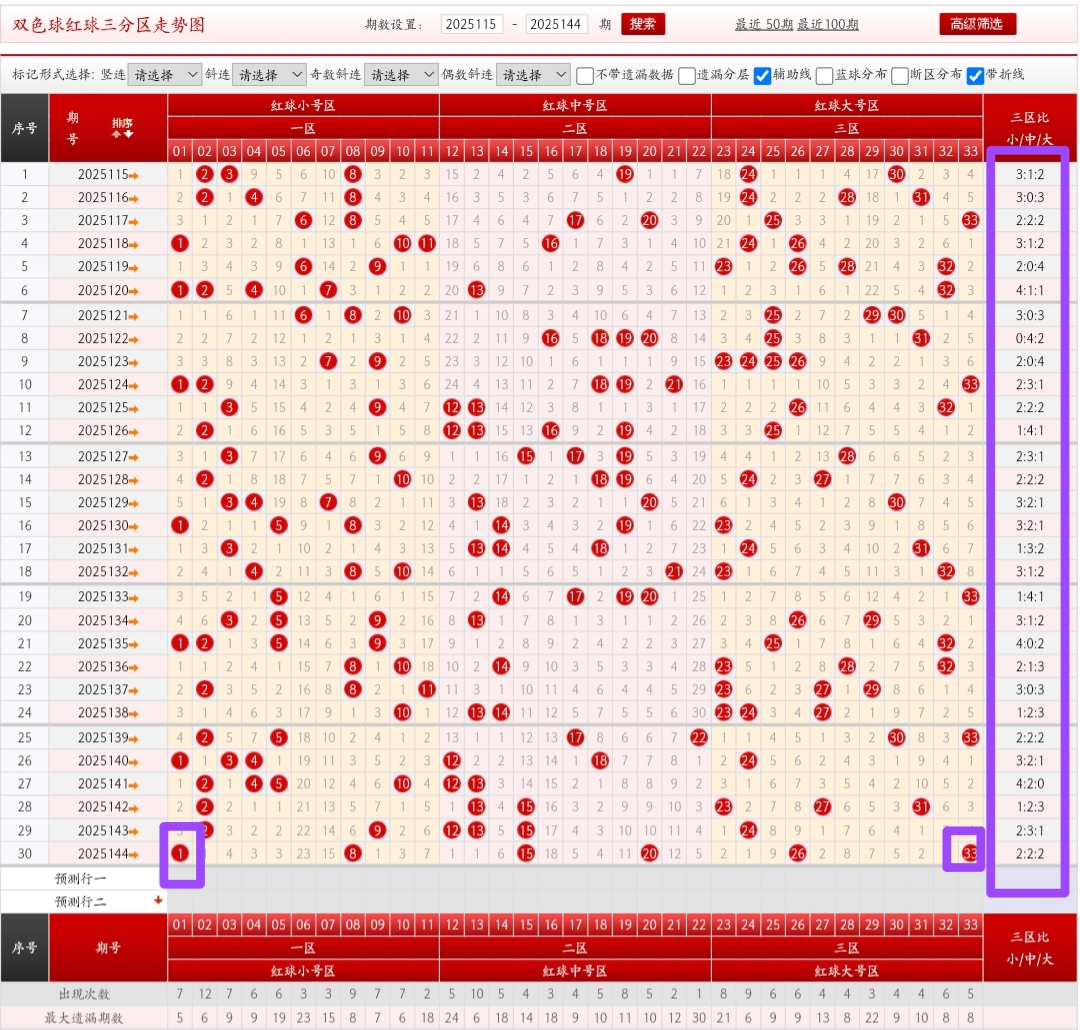Click red ball 19 in row 2025115
This screenshot has height=1030, width=1080.
click(625, 174)
